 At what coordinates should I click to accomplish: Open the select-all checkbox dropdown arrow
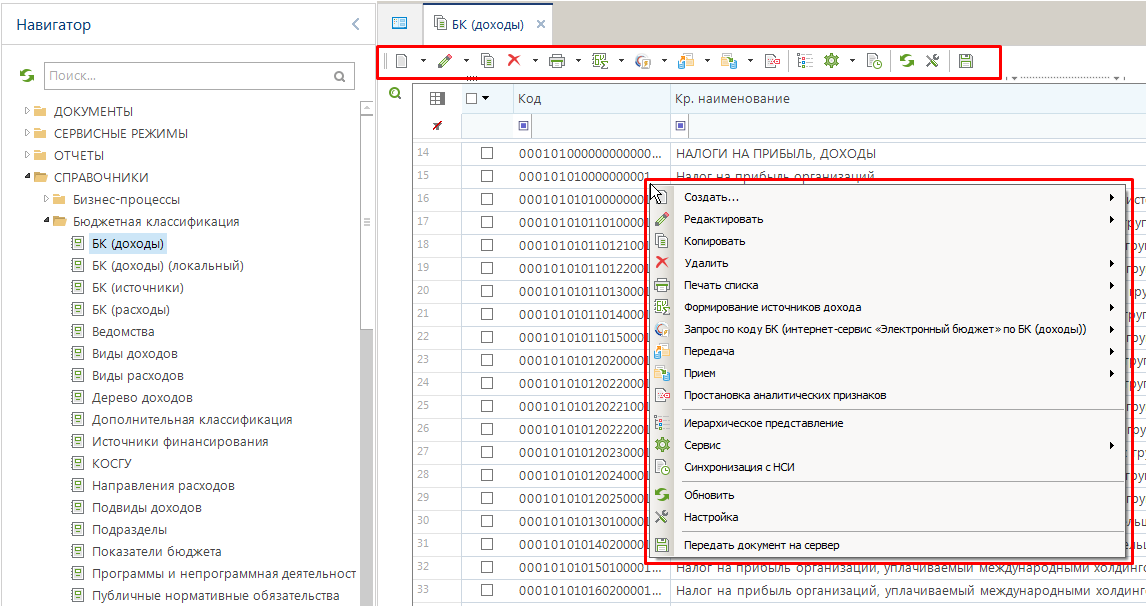485,99
